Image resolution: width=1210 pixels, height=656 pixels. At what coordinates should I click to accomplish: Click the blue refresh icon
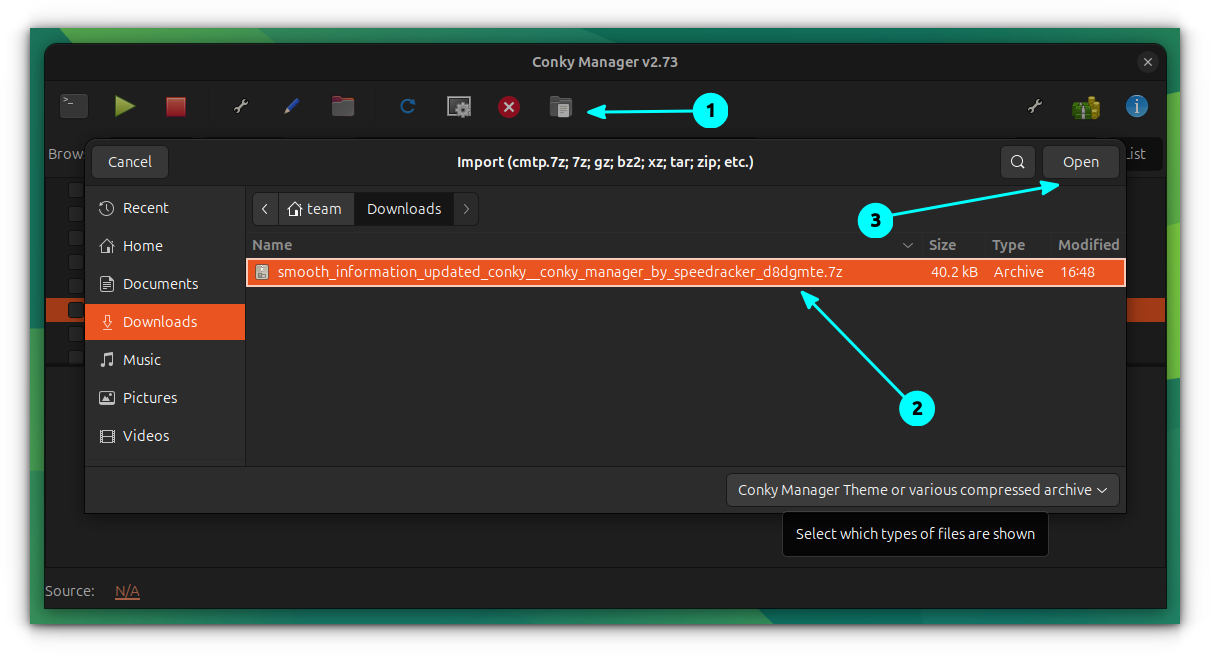click(407, 106)
